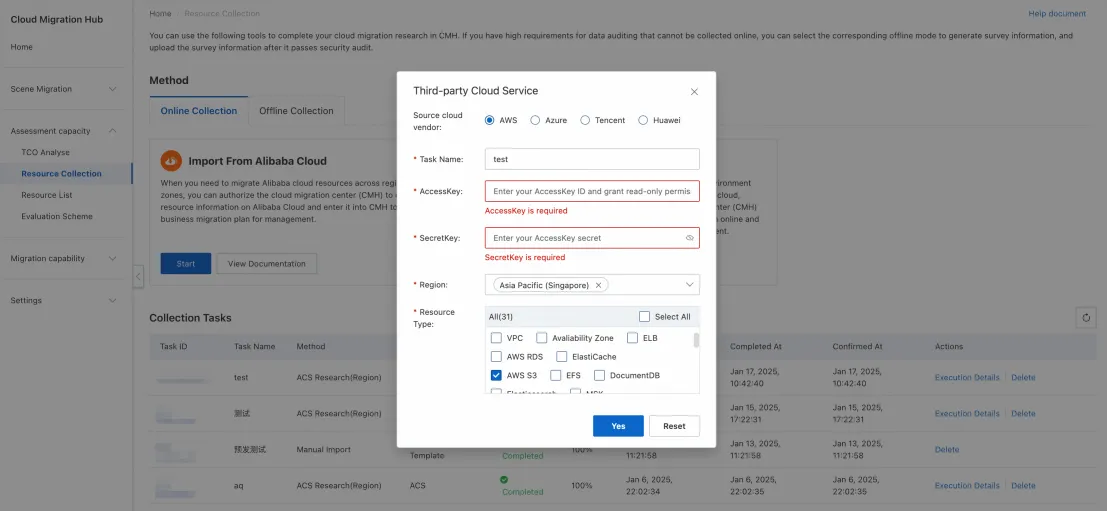This screenshot has height=511, width=1107.
Task: Check the ElastiCache resource type
Action: (561, 356)
